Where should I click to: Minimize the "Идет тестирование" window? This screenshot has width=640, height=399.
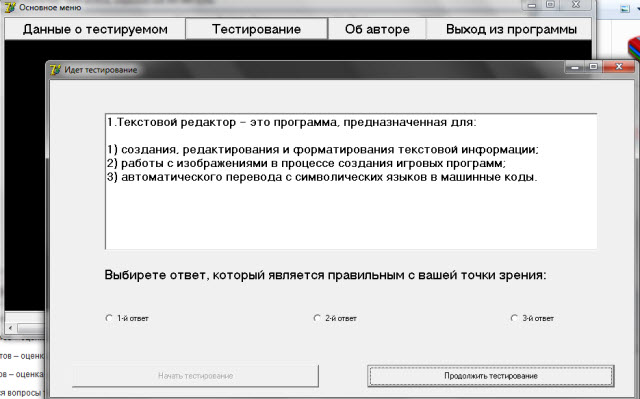575,66
